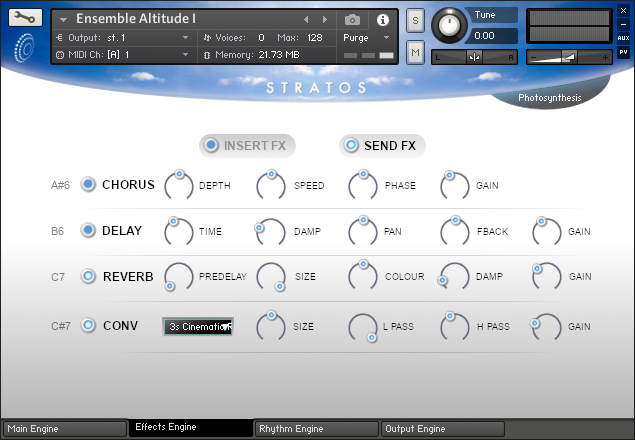635x440 pixels.
Task: Click the C#7 key label beside Conv
Action: pyautogui.click(x=61, y=326)
